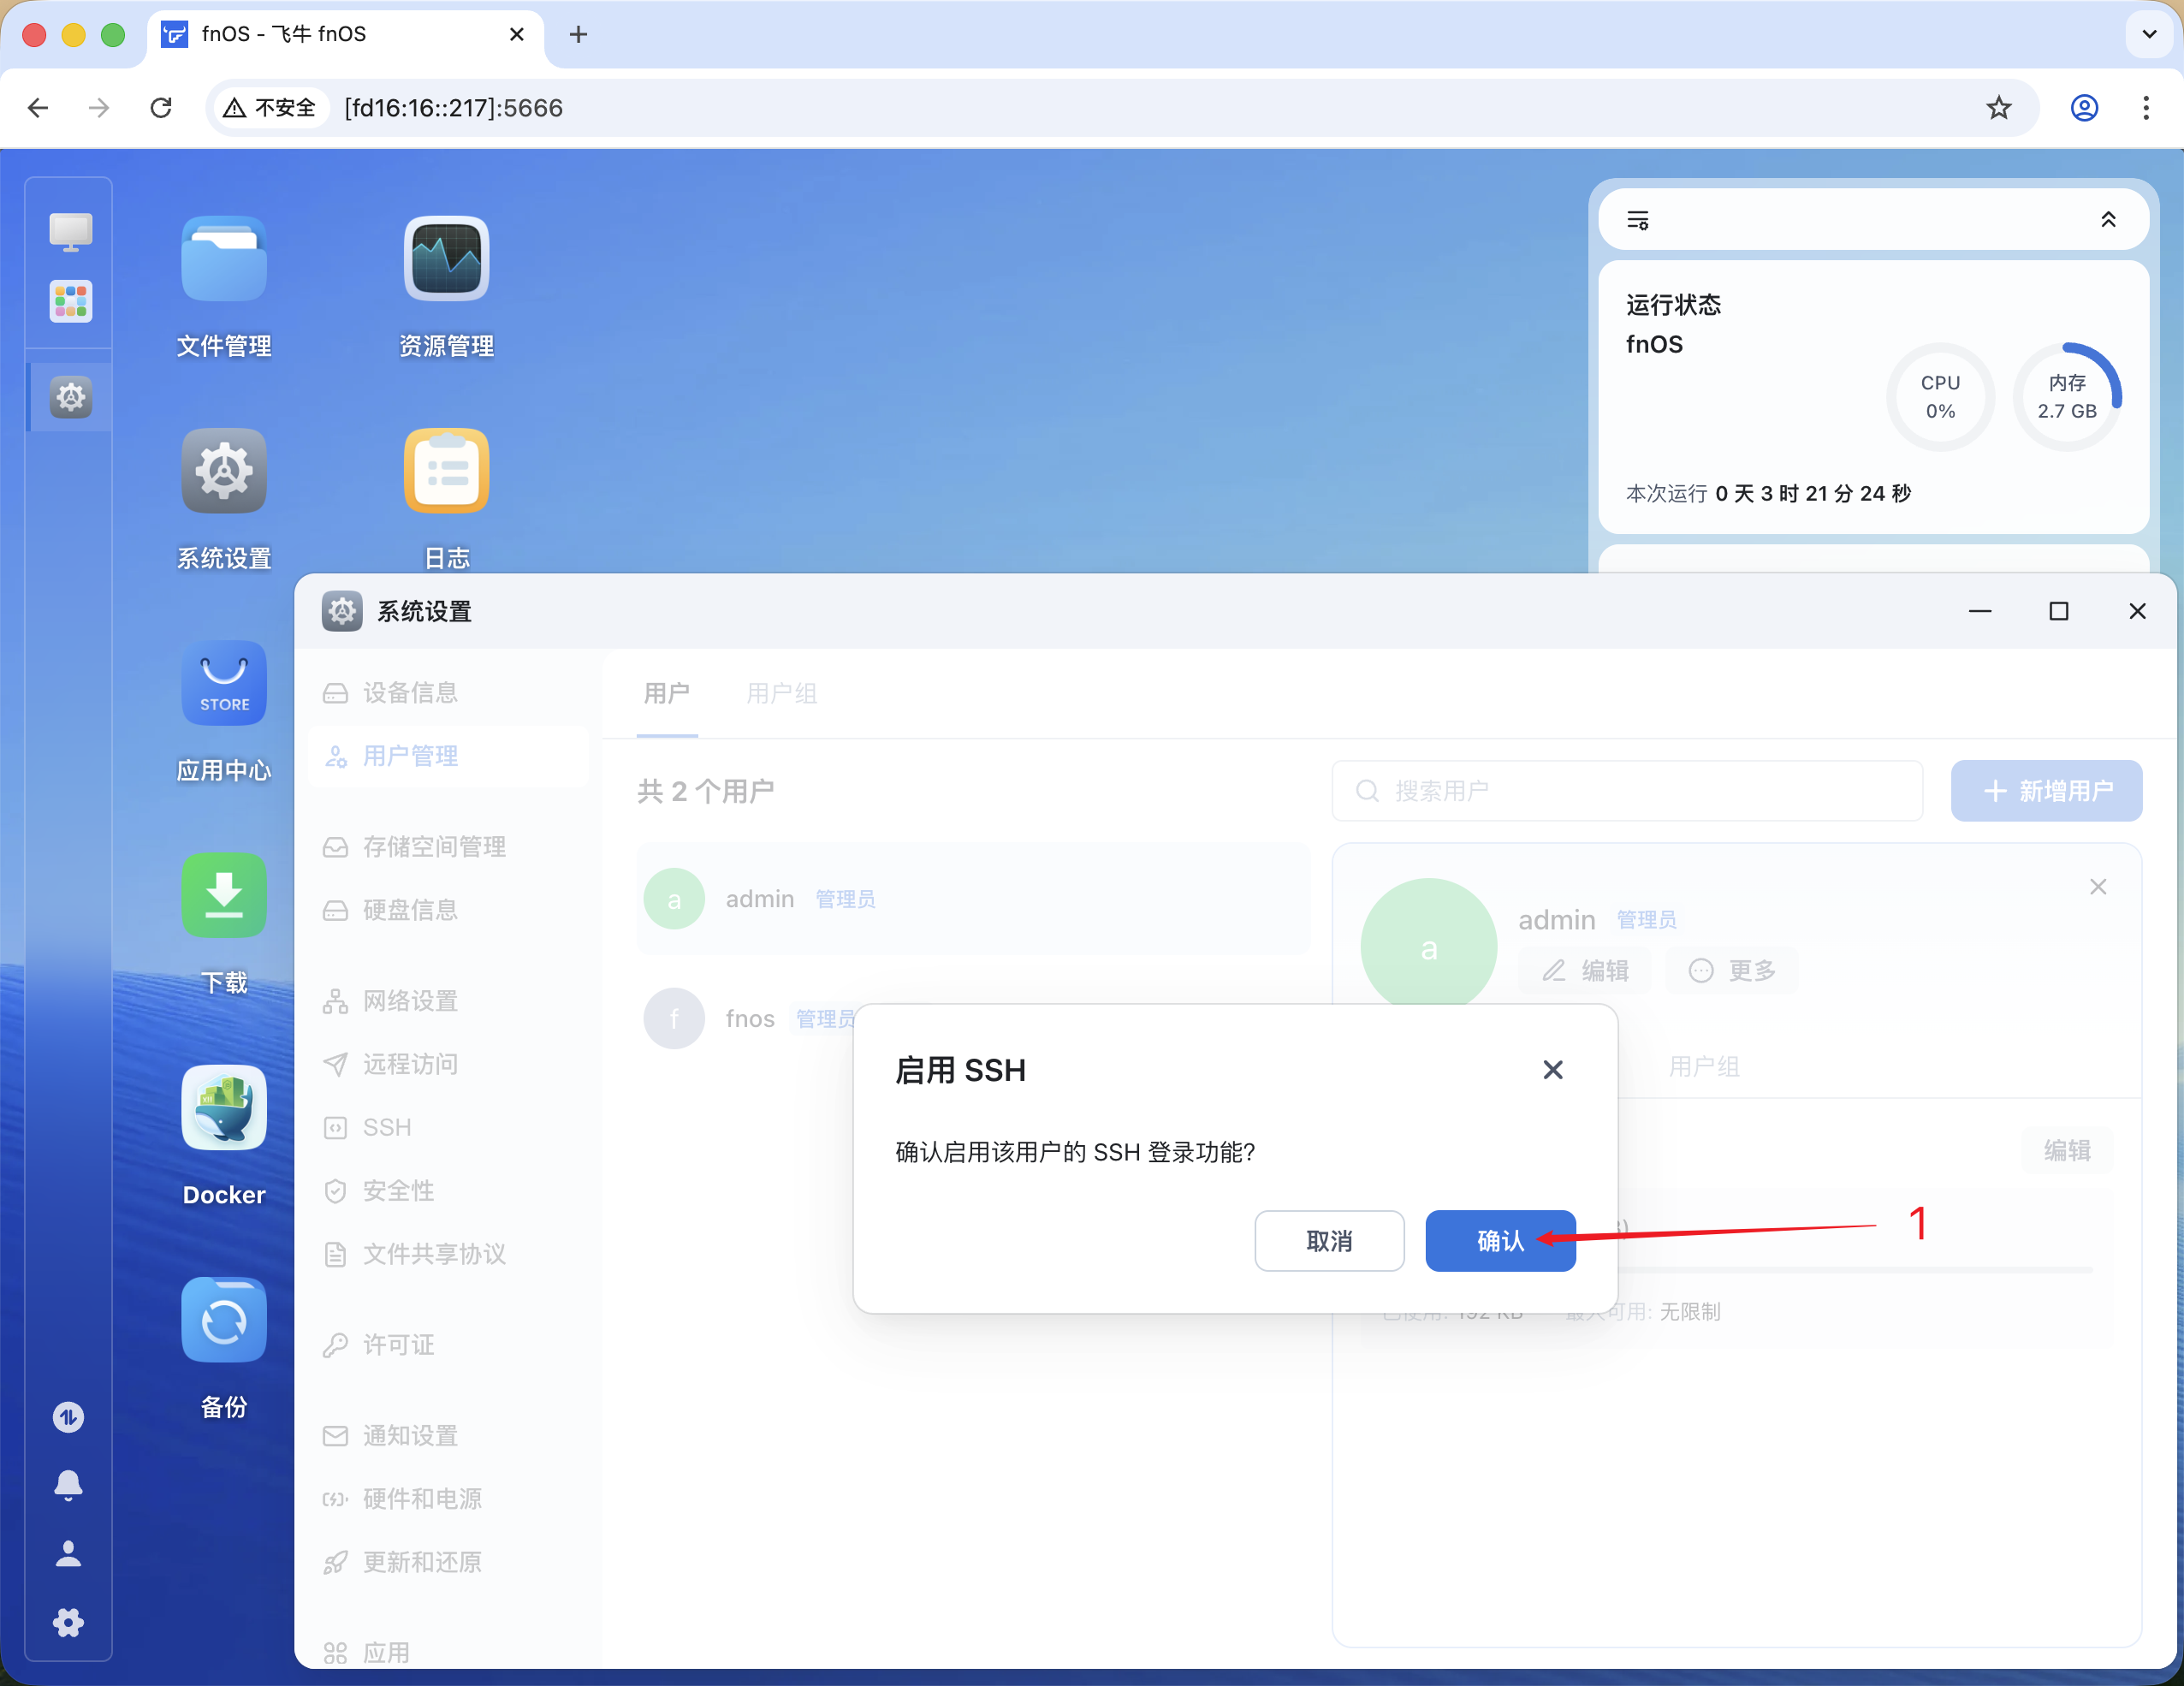Open 硬件和电源 settings
Screen dimensions: 2184x1686
420,1499
